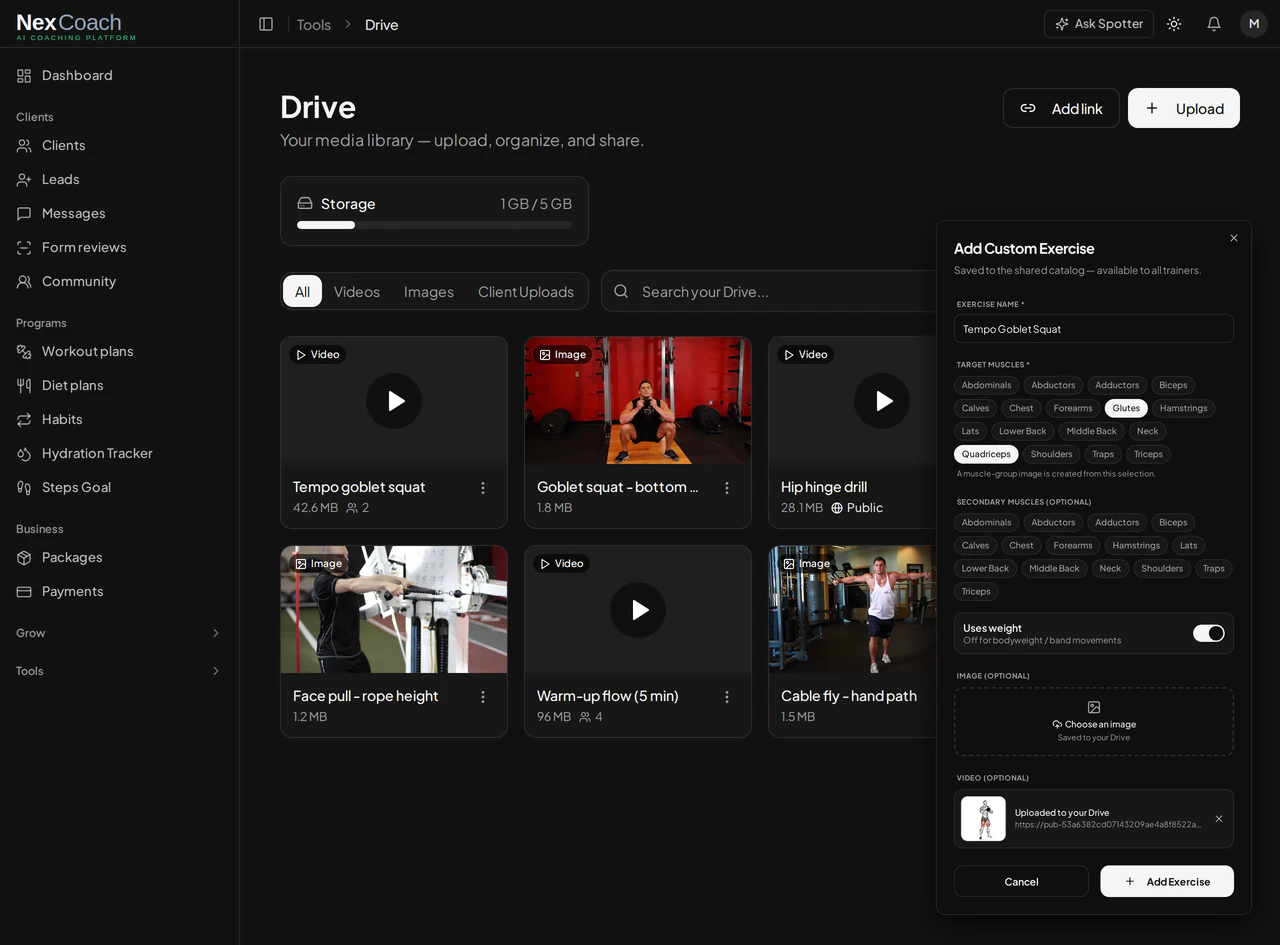This screenshot has width=1280, height=945.
Task: Deselect Glutes in Target Muscles
Action: tap(1126, 408)
